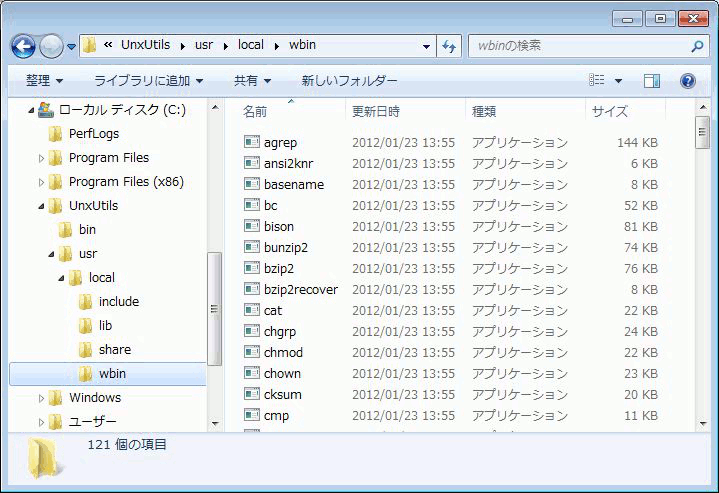Image resolution: width=719 pixels, height=493 pixels.
Task: Open the 整理 organize menu
Action: (x=44, y=81)
